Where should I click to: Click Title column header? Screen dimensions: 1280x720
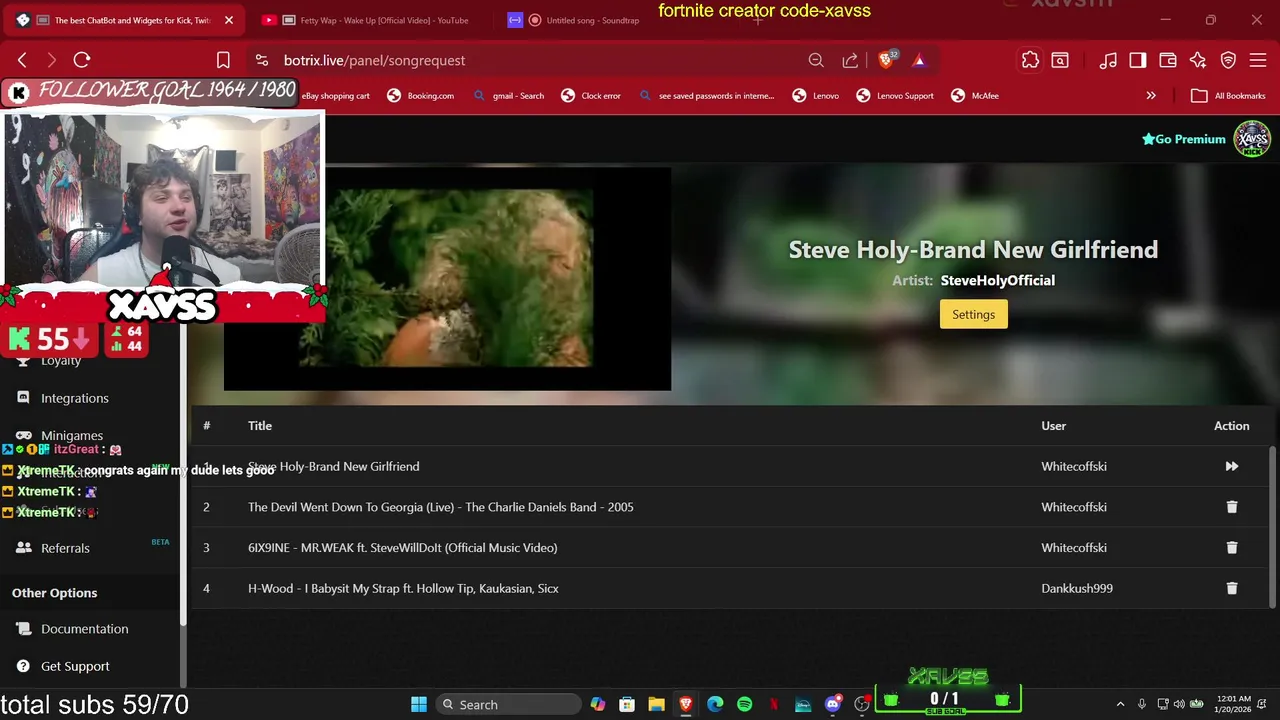[x=260, y=426]
